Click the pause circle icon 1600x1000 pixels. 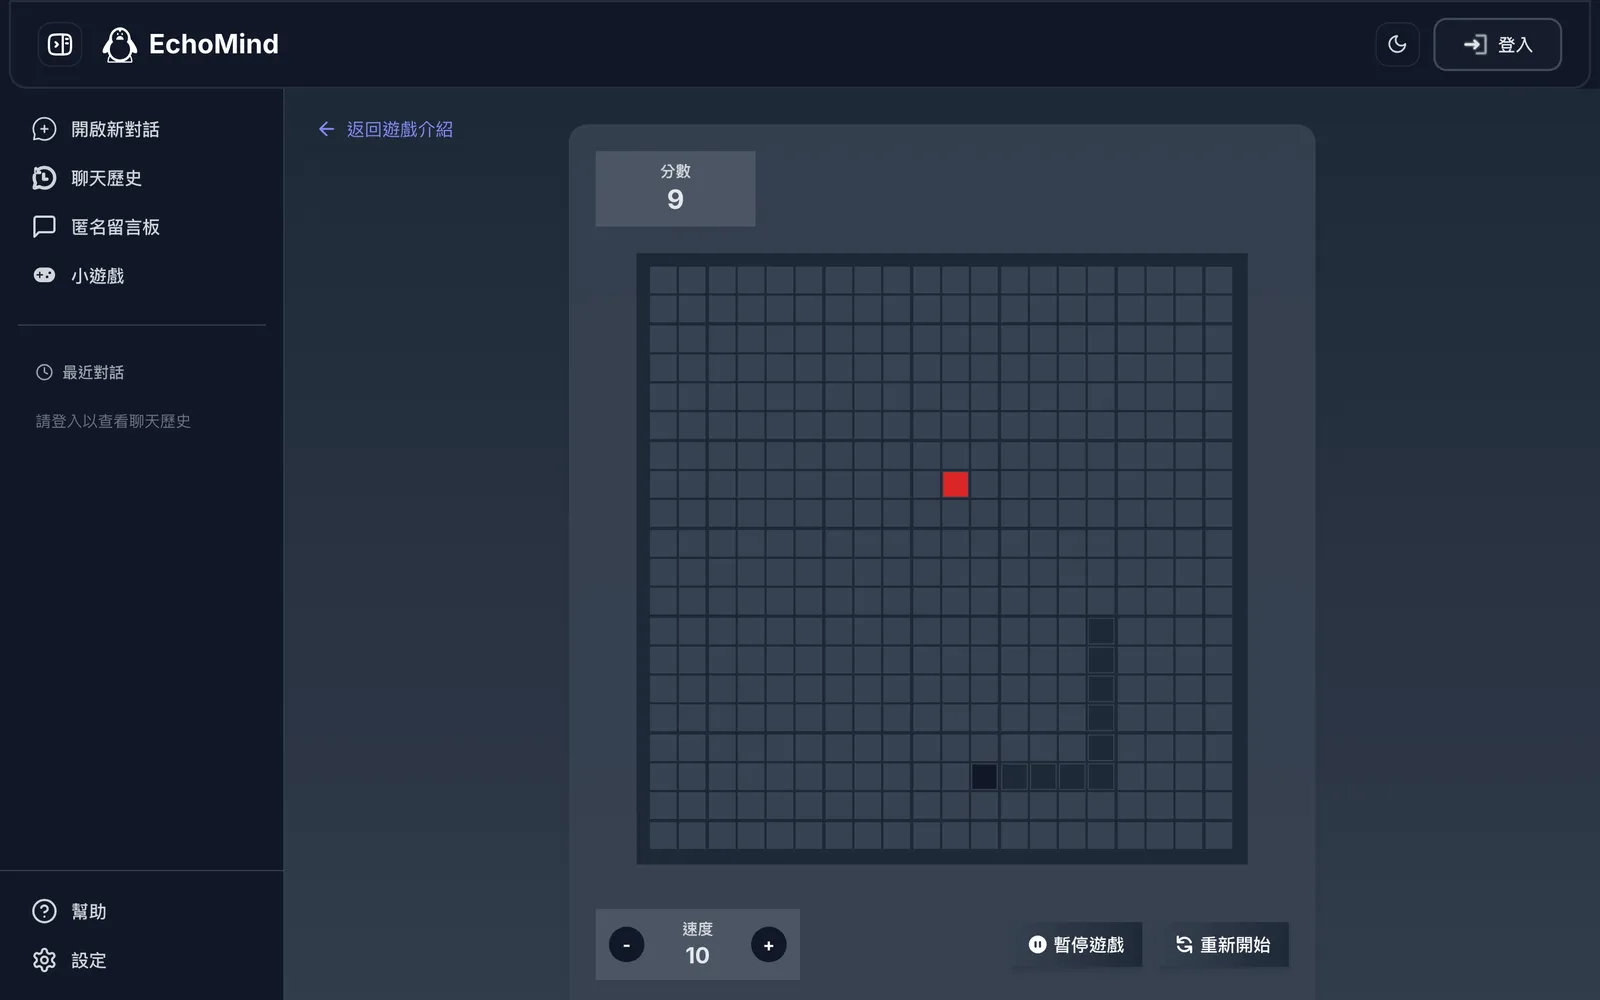tap(1038, 944)
